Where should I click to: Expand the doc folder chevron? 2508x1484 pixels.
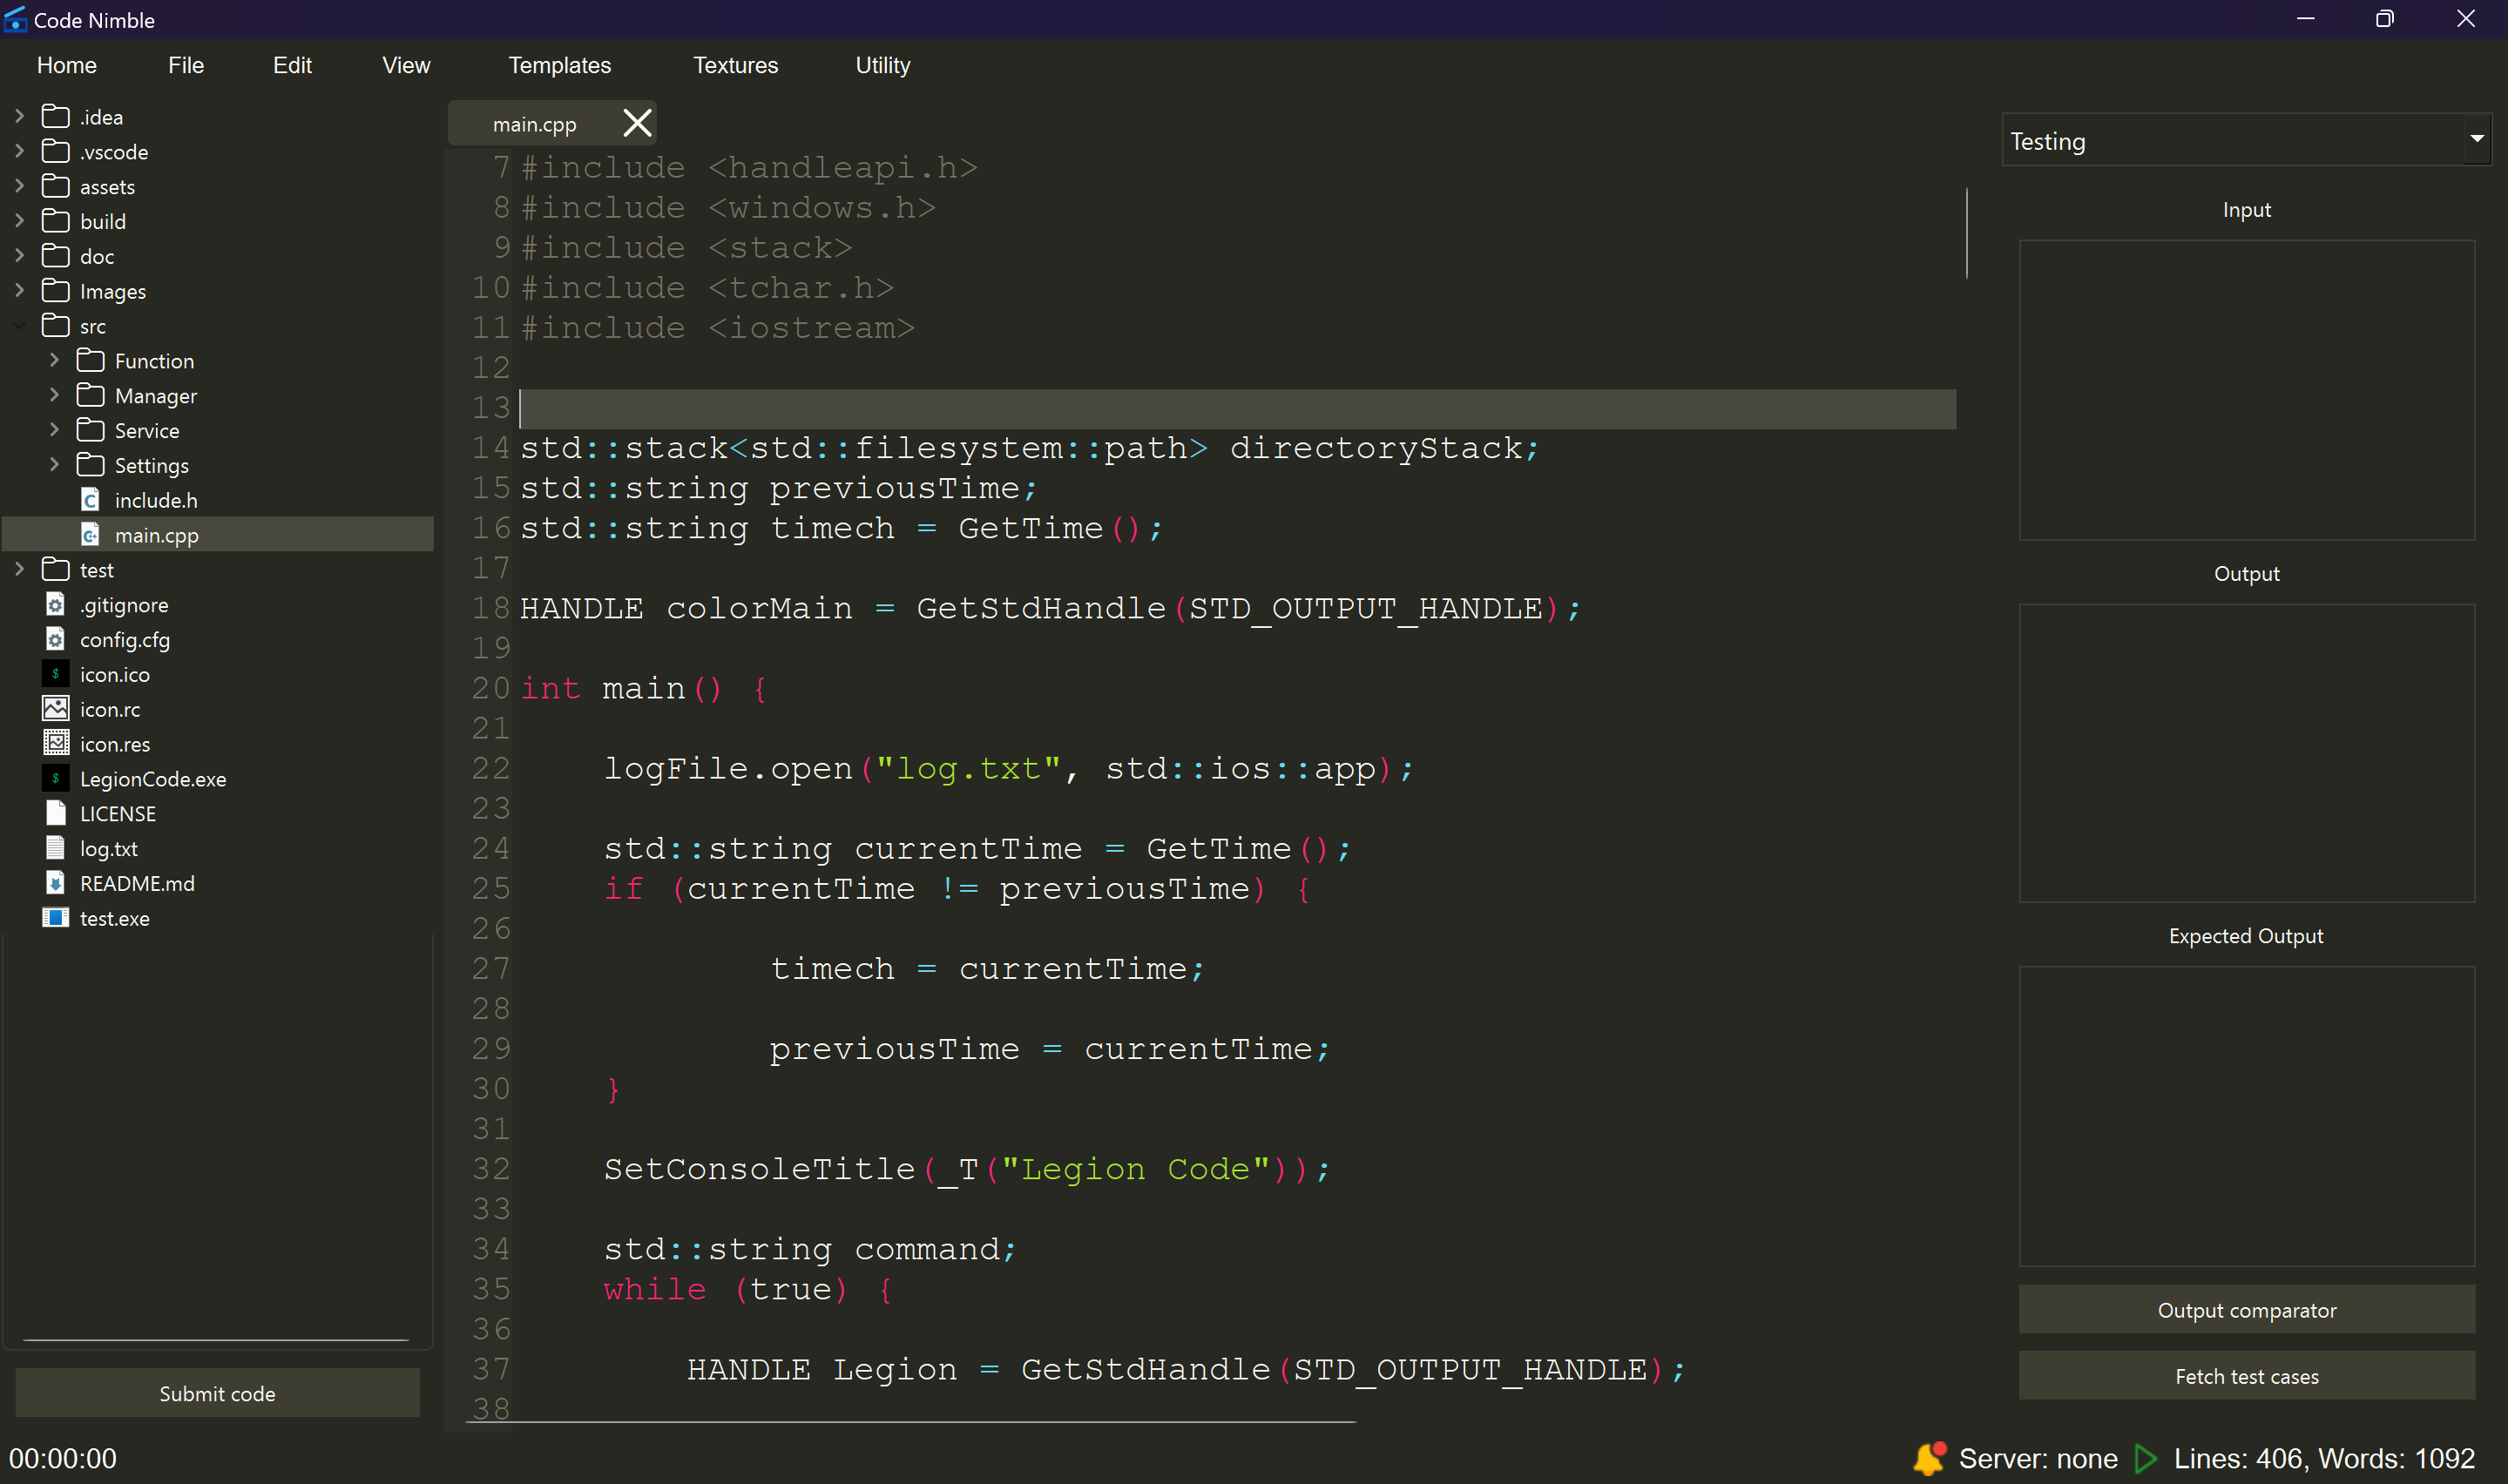tap(19, 256)
